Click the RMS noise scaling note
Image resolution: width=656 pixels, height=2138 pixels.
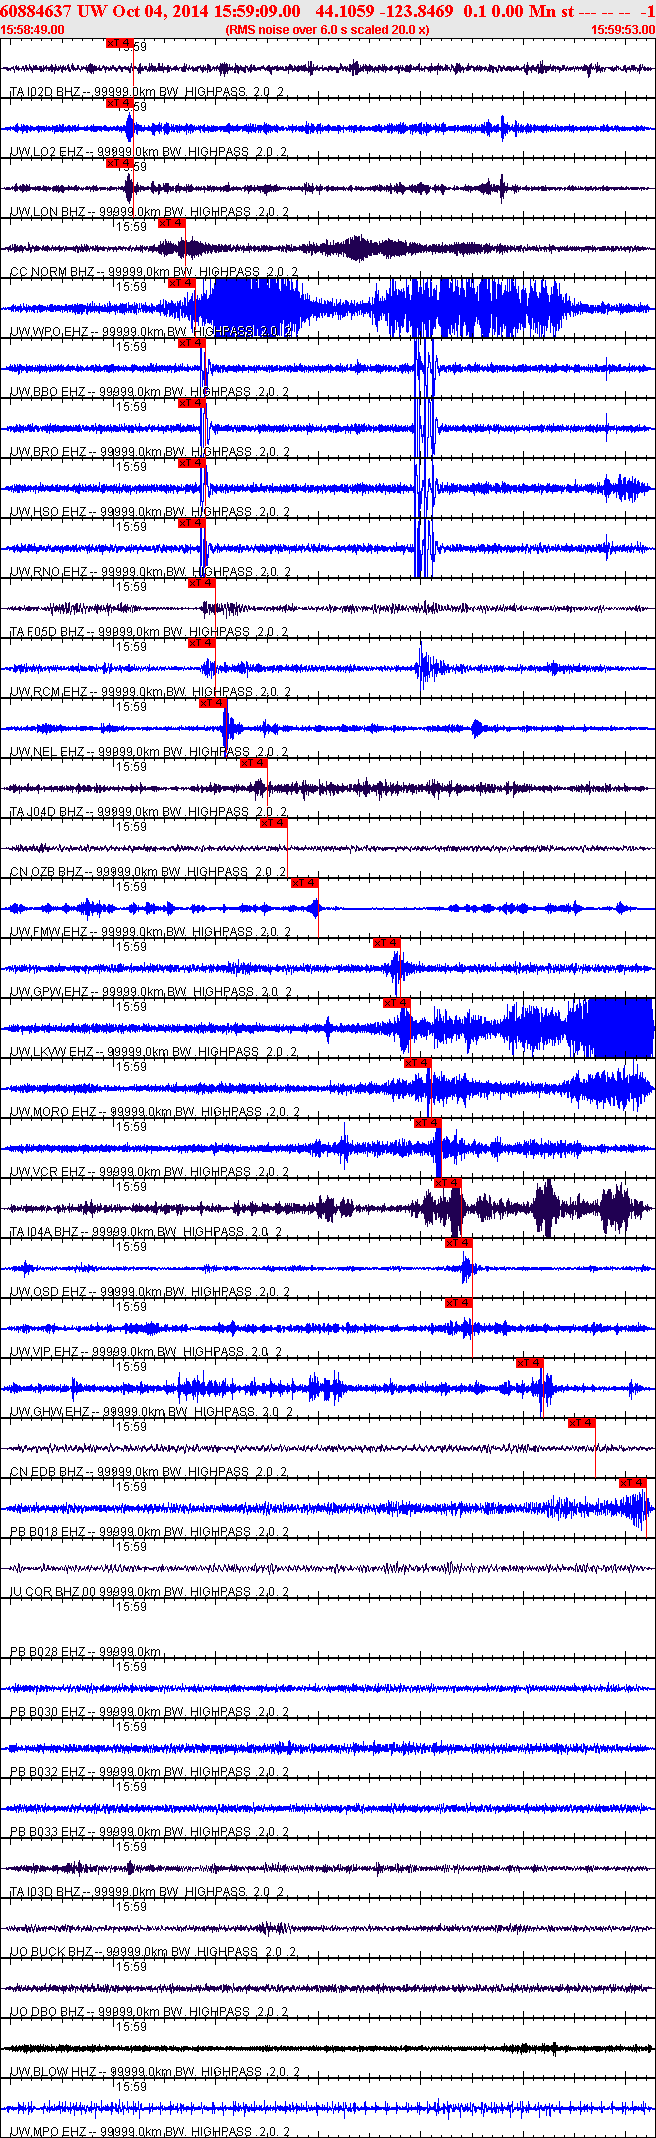(328, 30)
